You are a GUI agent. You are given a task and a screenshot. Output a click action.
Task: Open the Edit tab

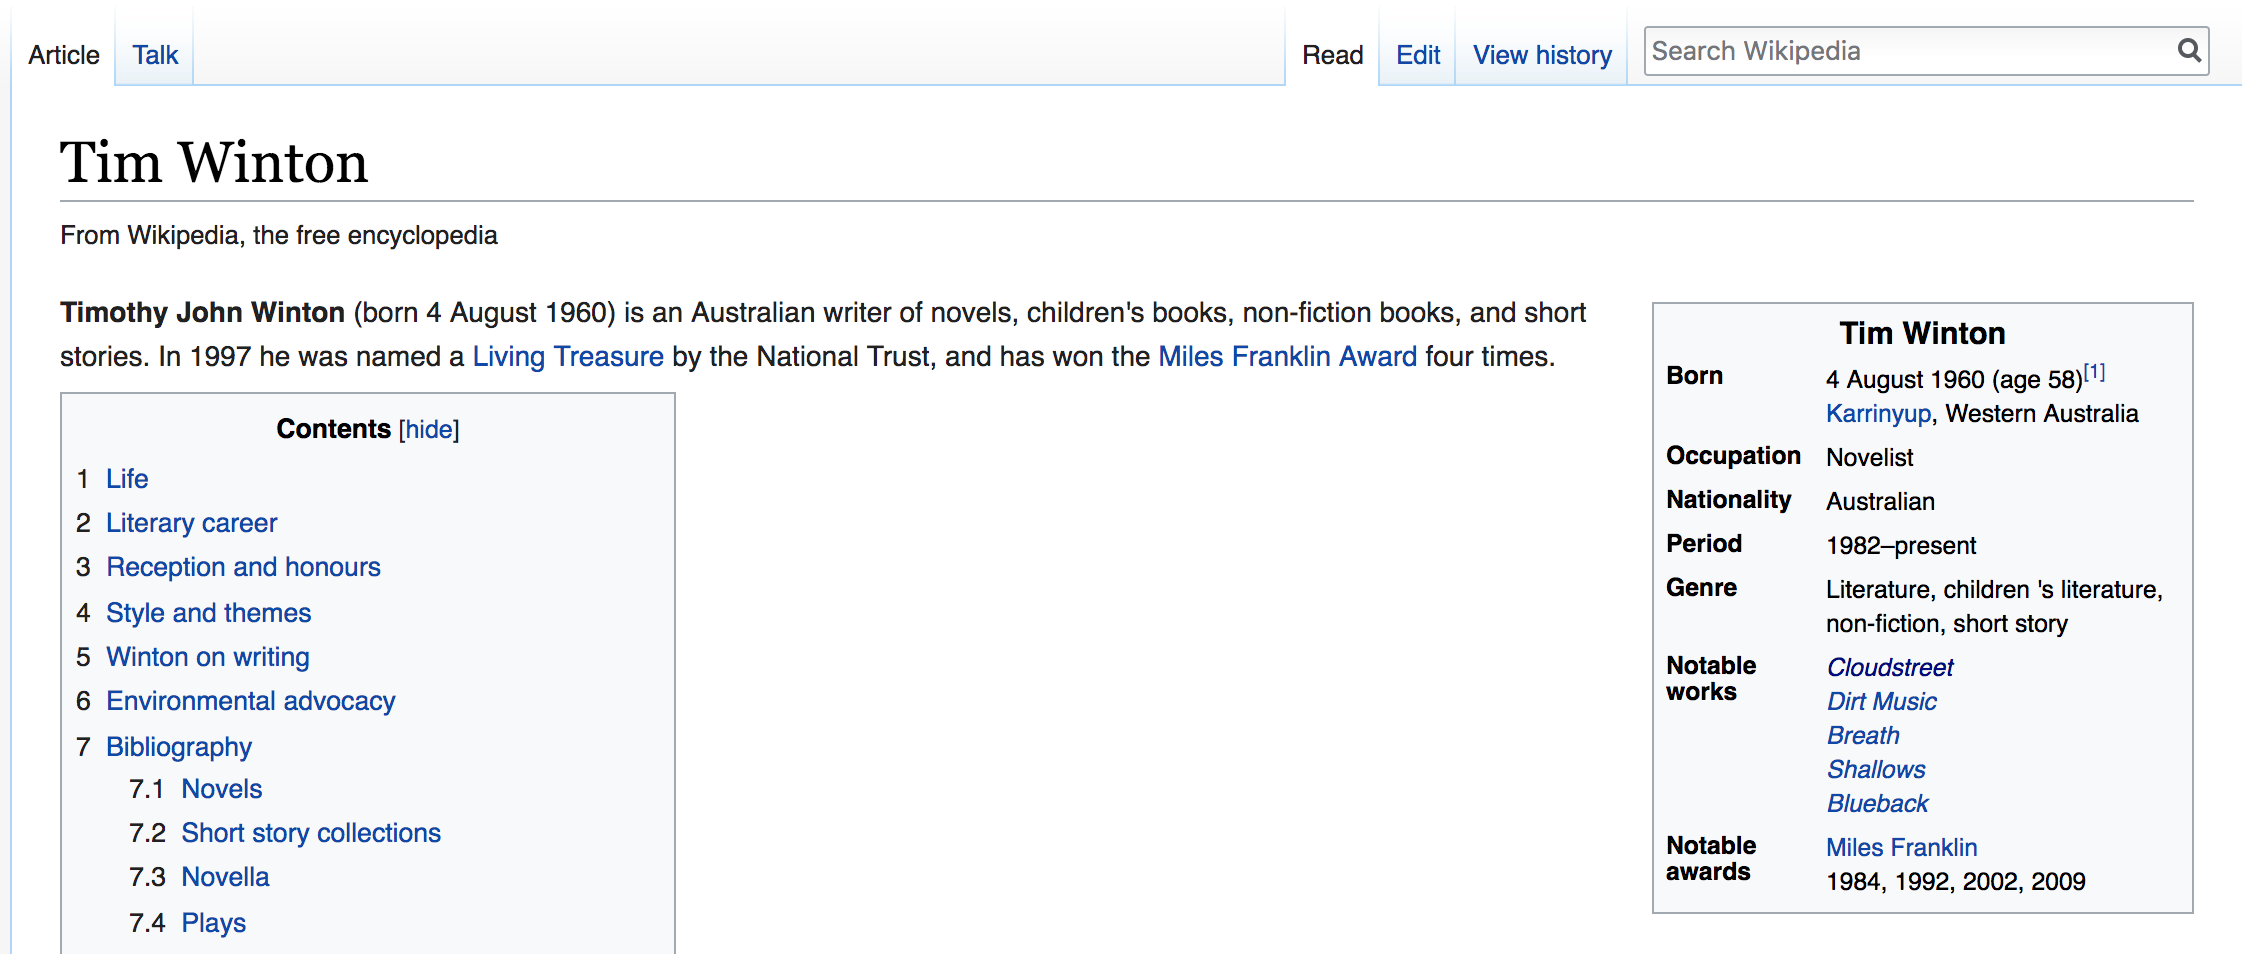pyautogui.click(x=1417, y=55)
